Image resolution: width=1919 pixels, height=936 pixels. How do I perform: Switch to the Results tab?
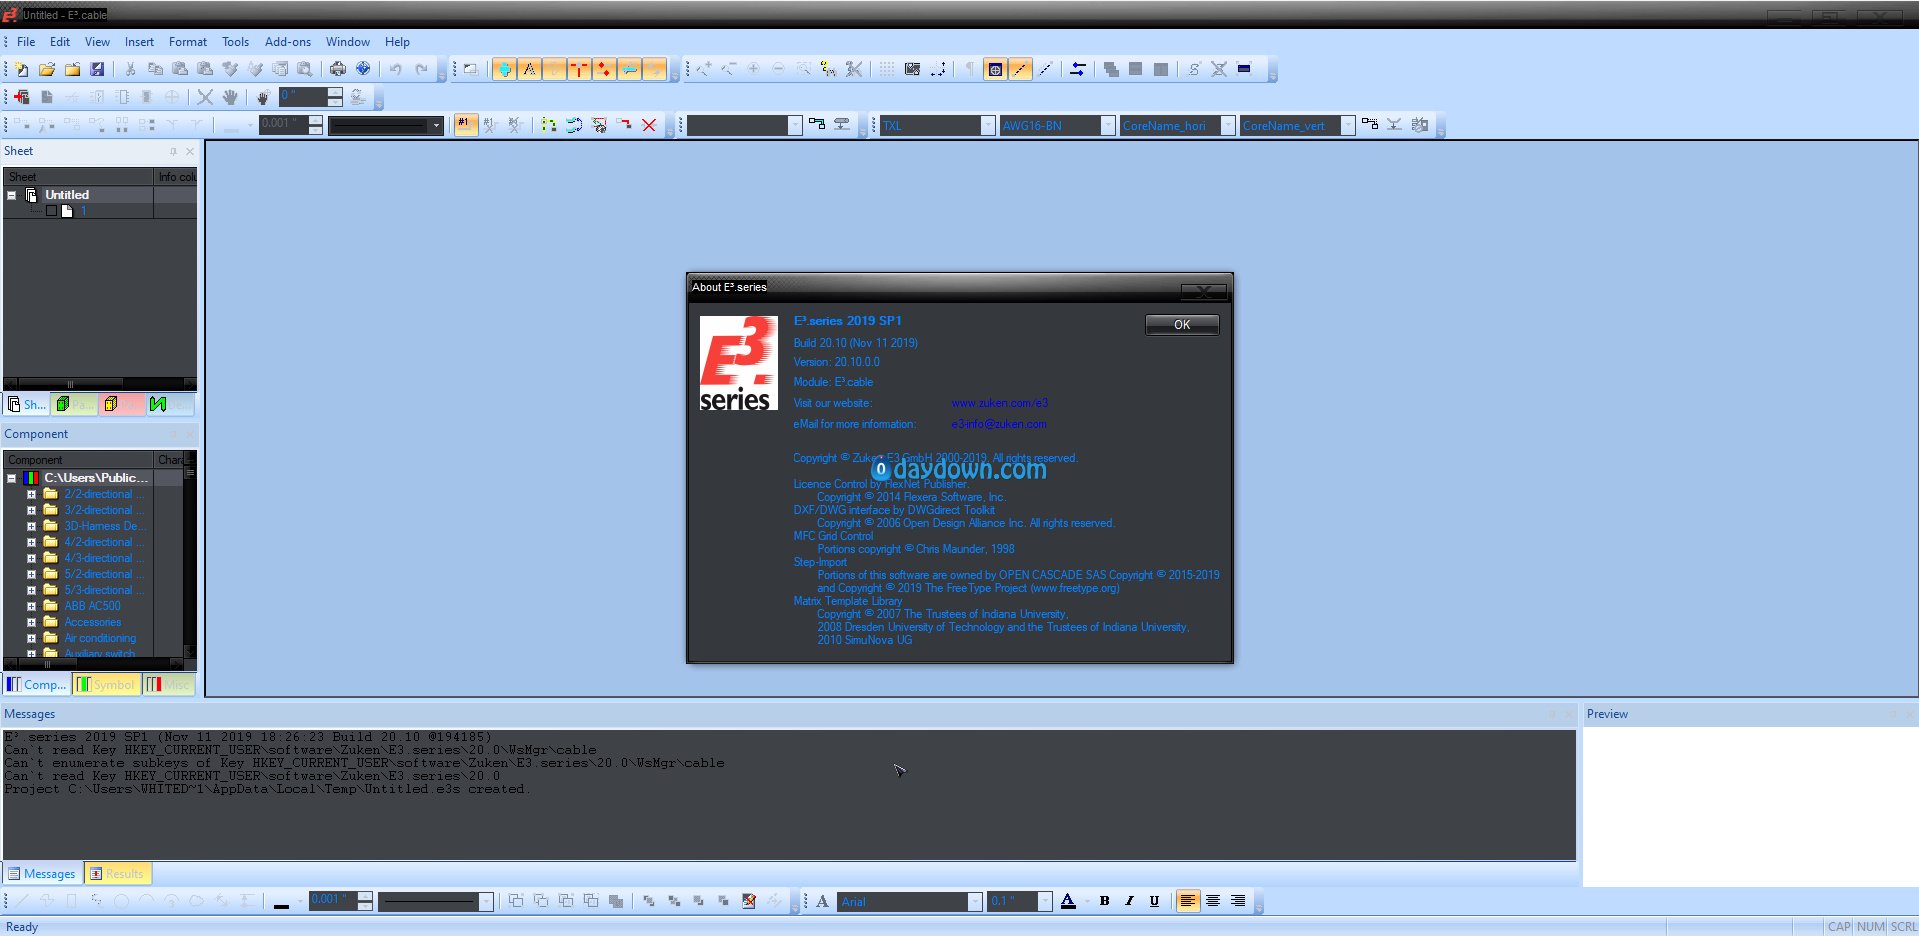click(117, 873)
